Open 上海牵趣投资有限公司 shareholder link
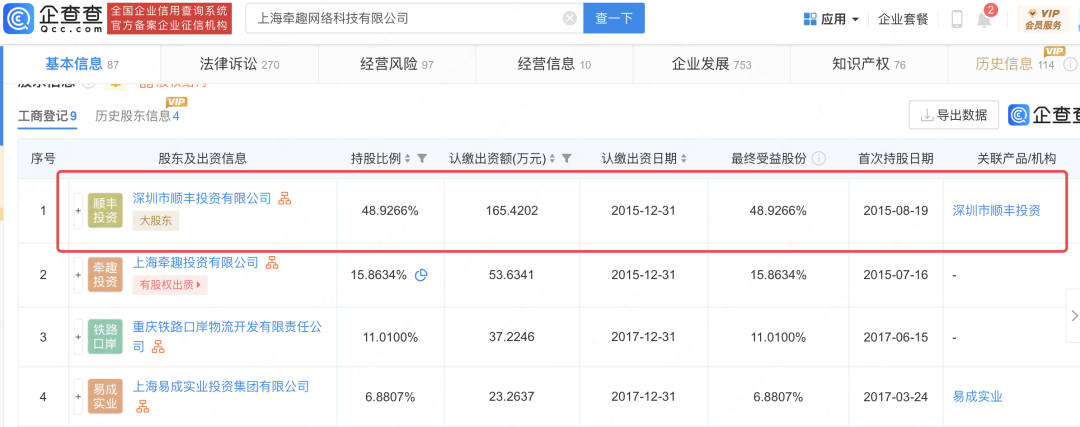 [x=196, y=262]
